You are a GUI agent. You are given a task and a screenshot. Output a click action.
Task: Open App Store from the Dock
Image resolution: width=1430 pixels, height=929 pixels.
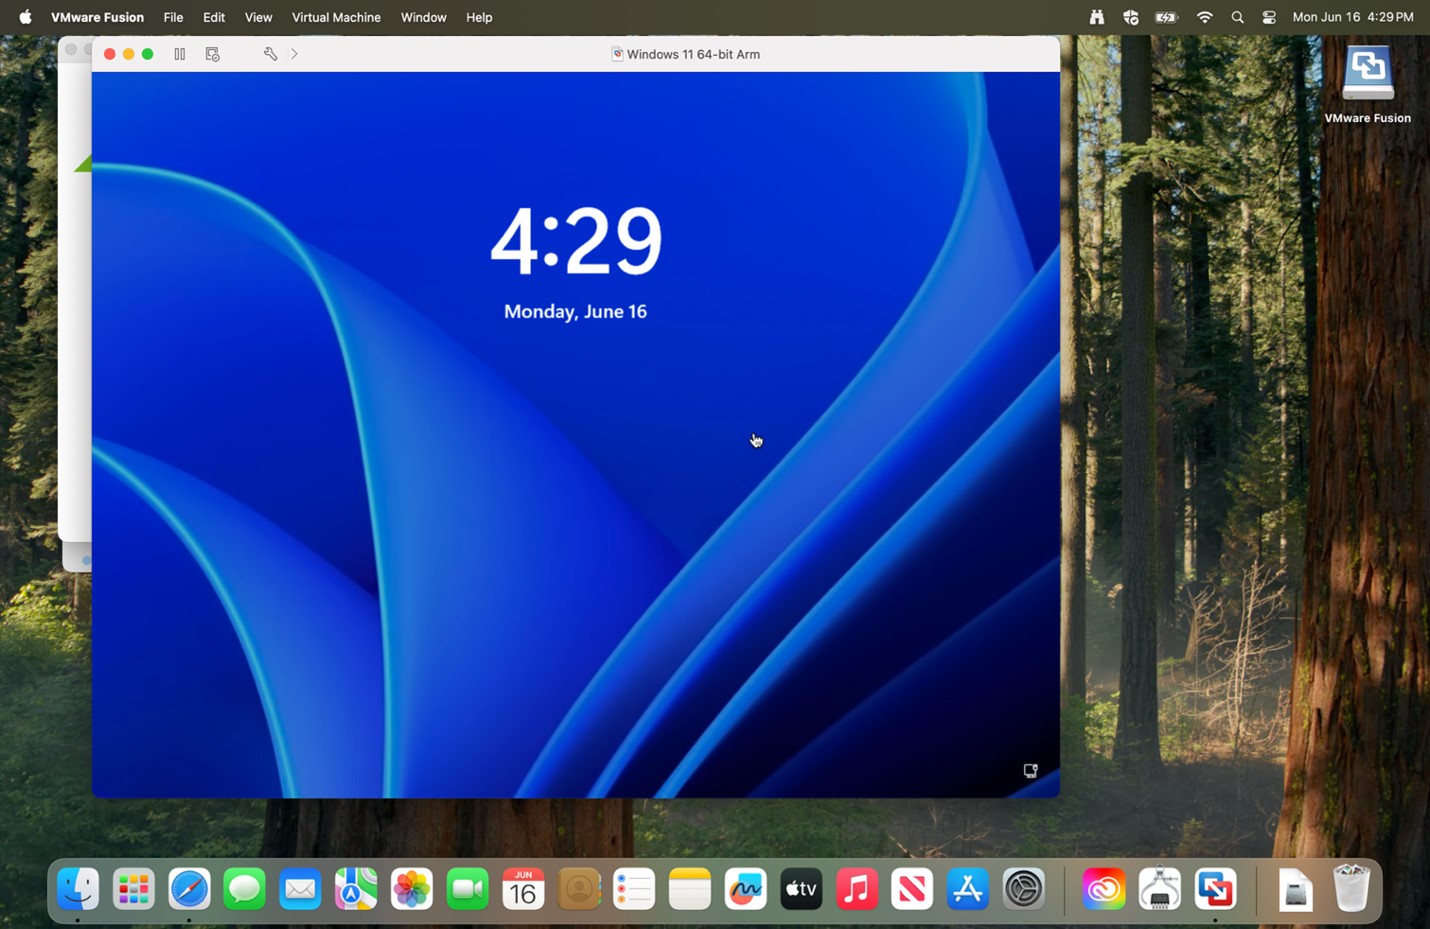point(967,888)
